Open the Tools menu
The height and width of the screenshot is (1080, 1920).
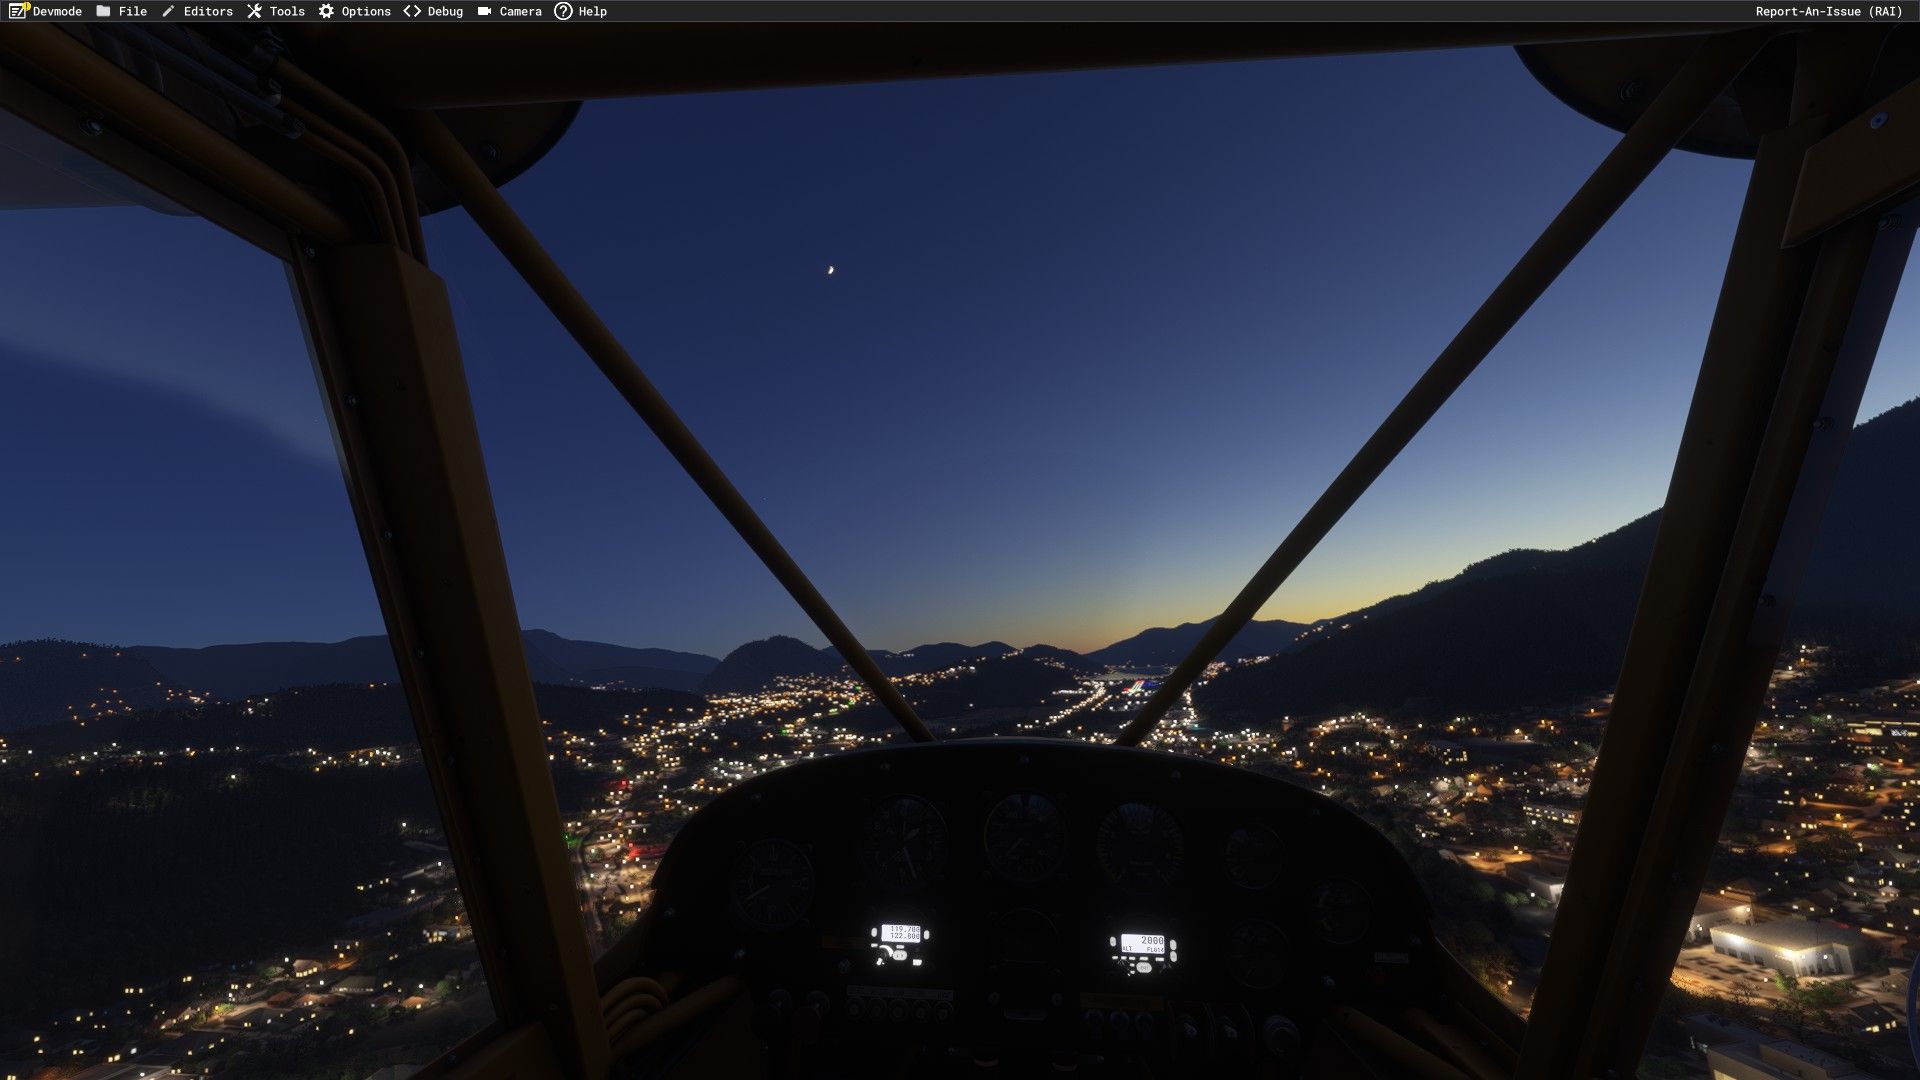pyautogui.click(x=276, y=11)
